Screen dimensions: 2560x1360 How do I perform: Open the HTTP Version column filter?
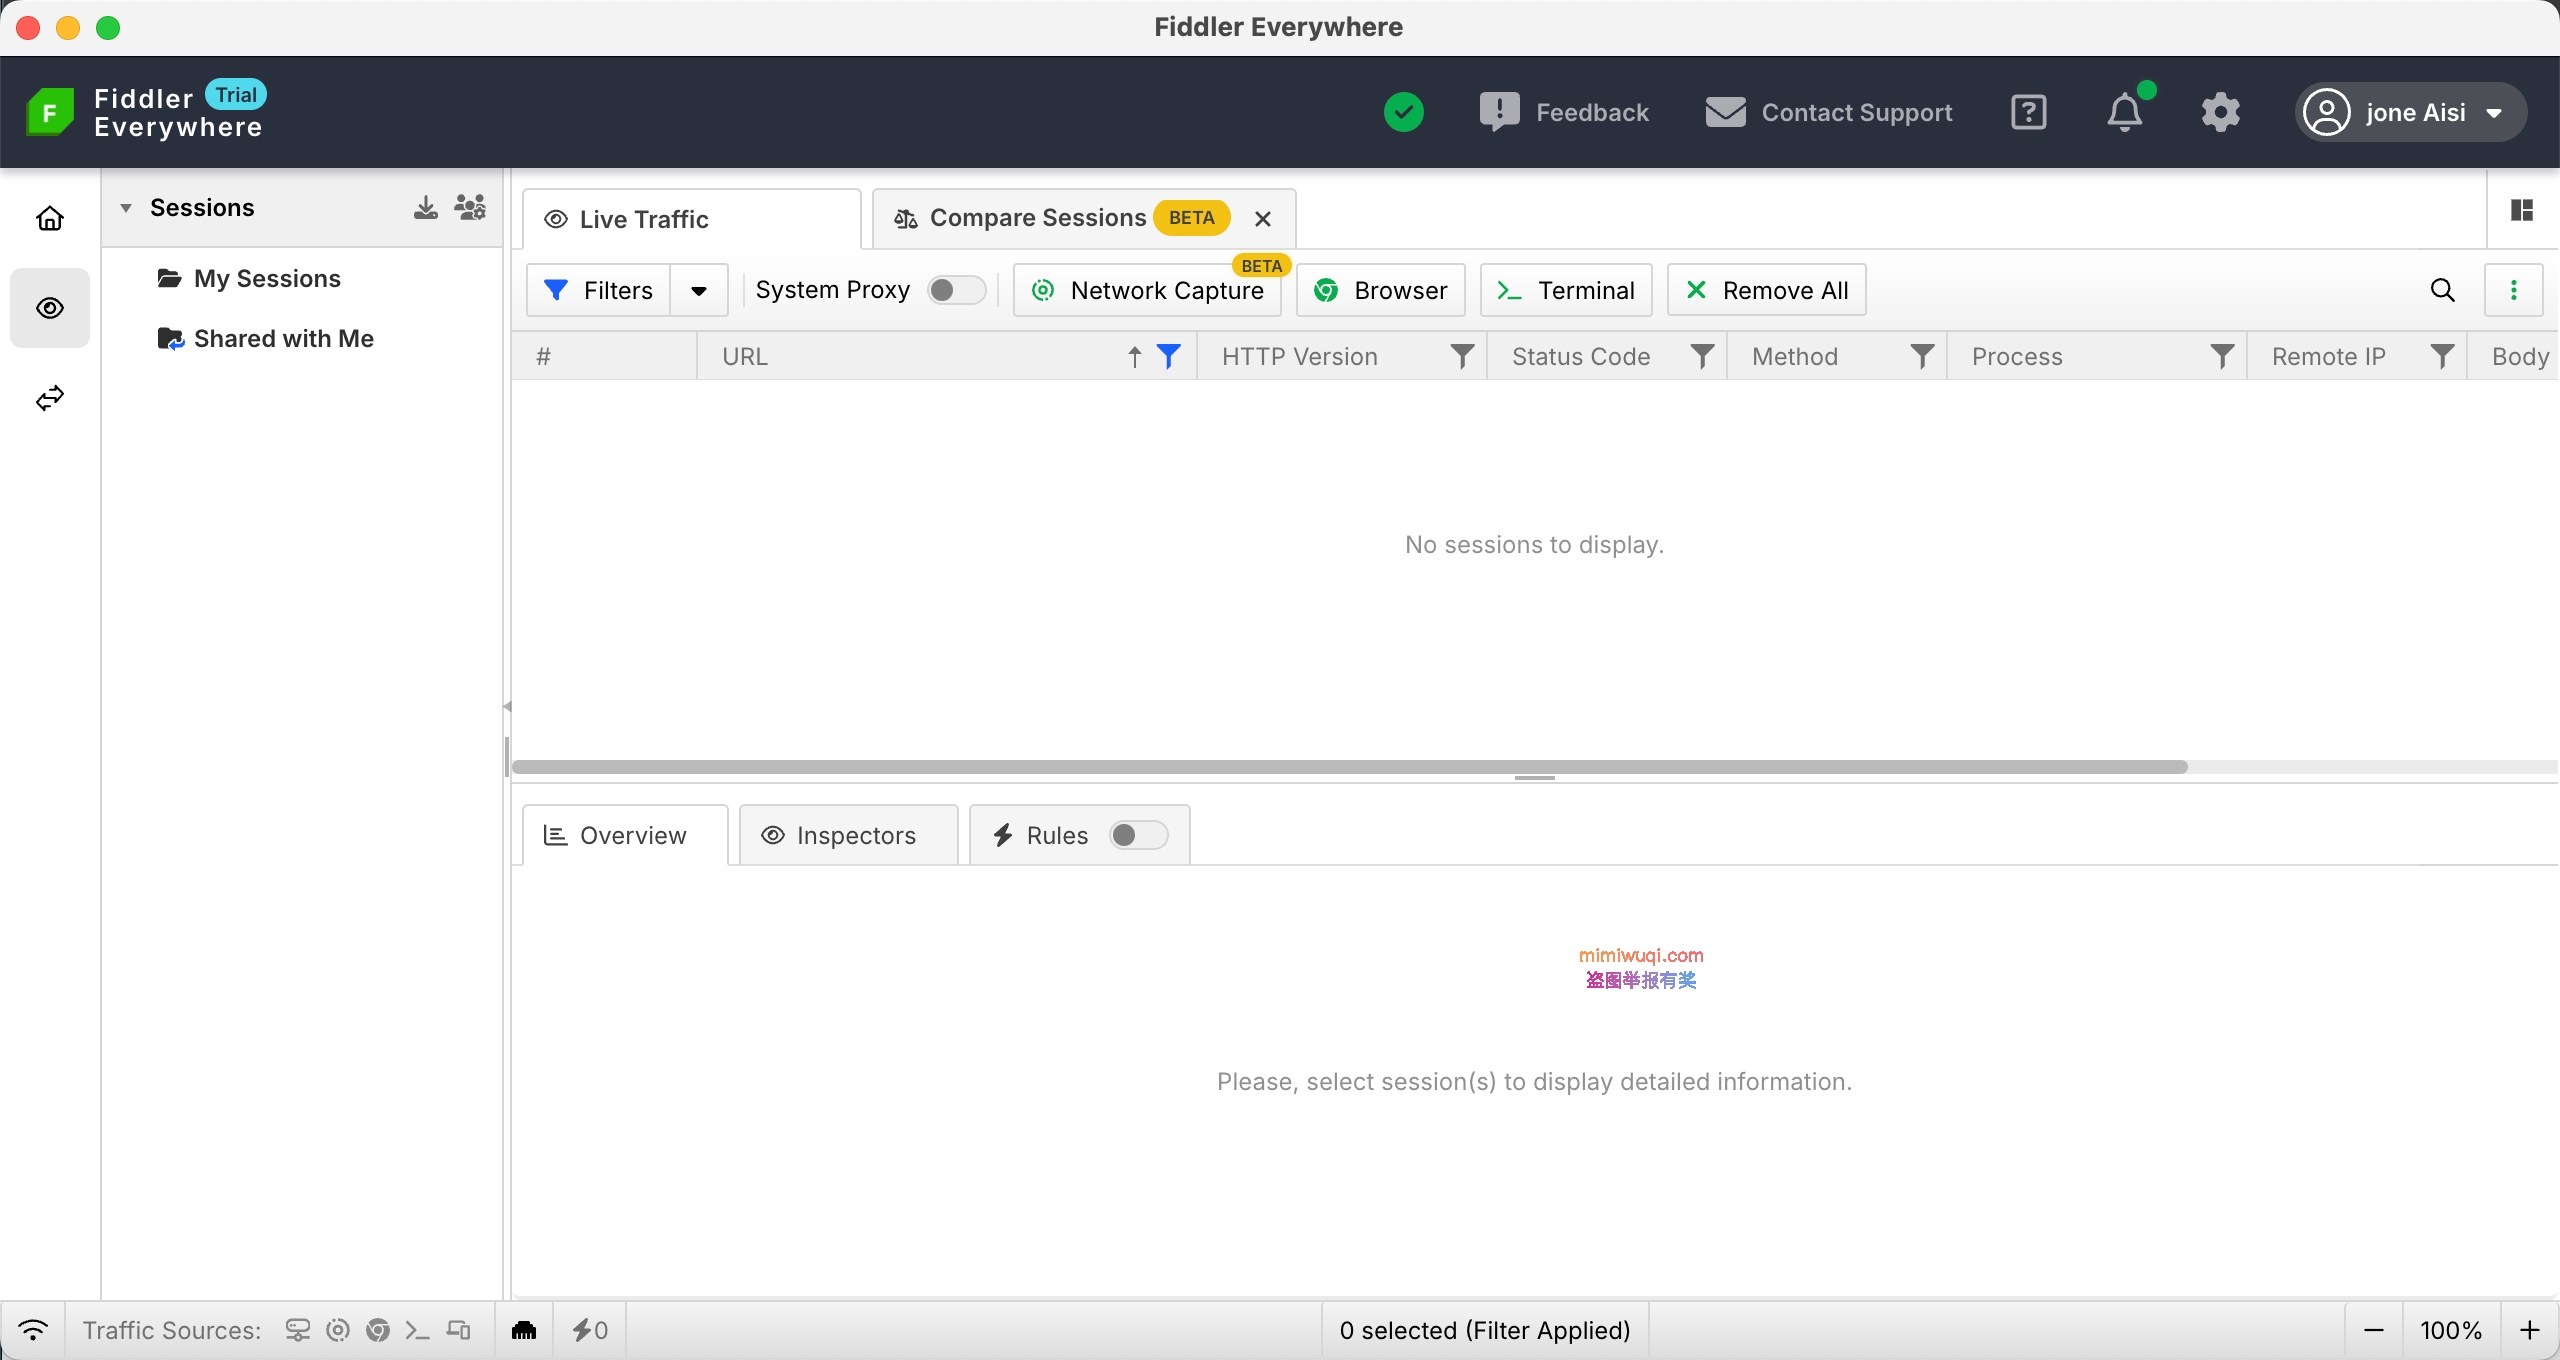click(x=1462, y=357)
